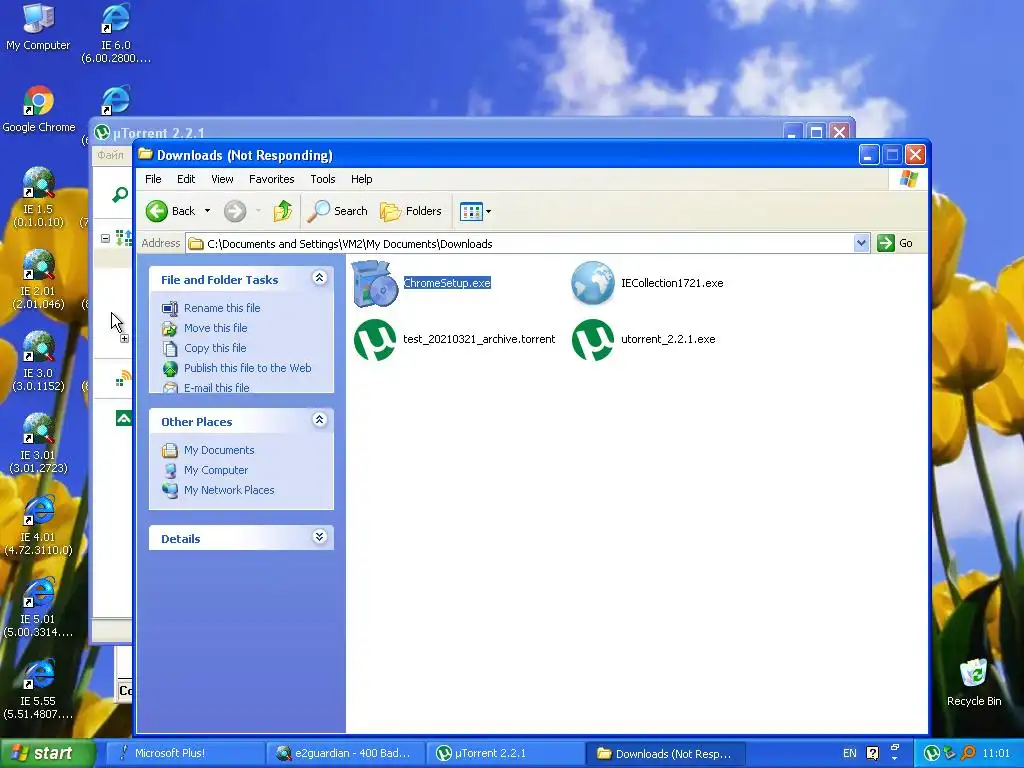
Task: Switch to µTorrent 2.2.1 taskbar button
Action: (x=506, y=753)
